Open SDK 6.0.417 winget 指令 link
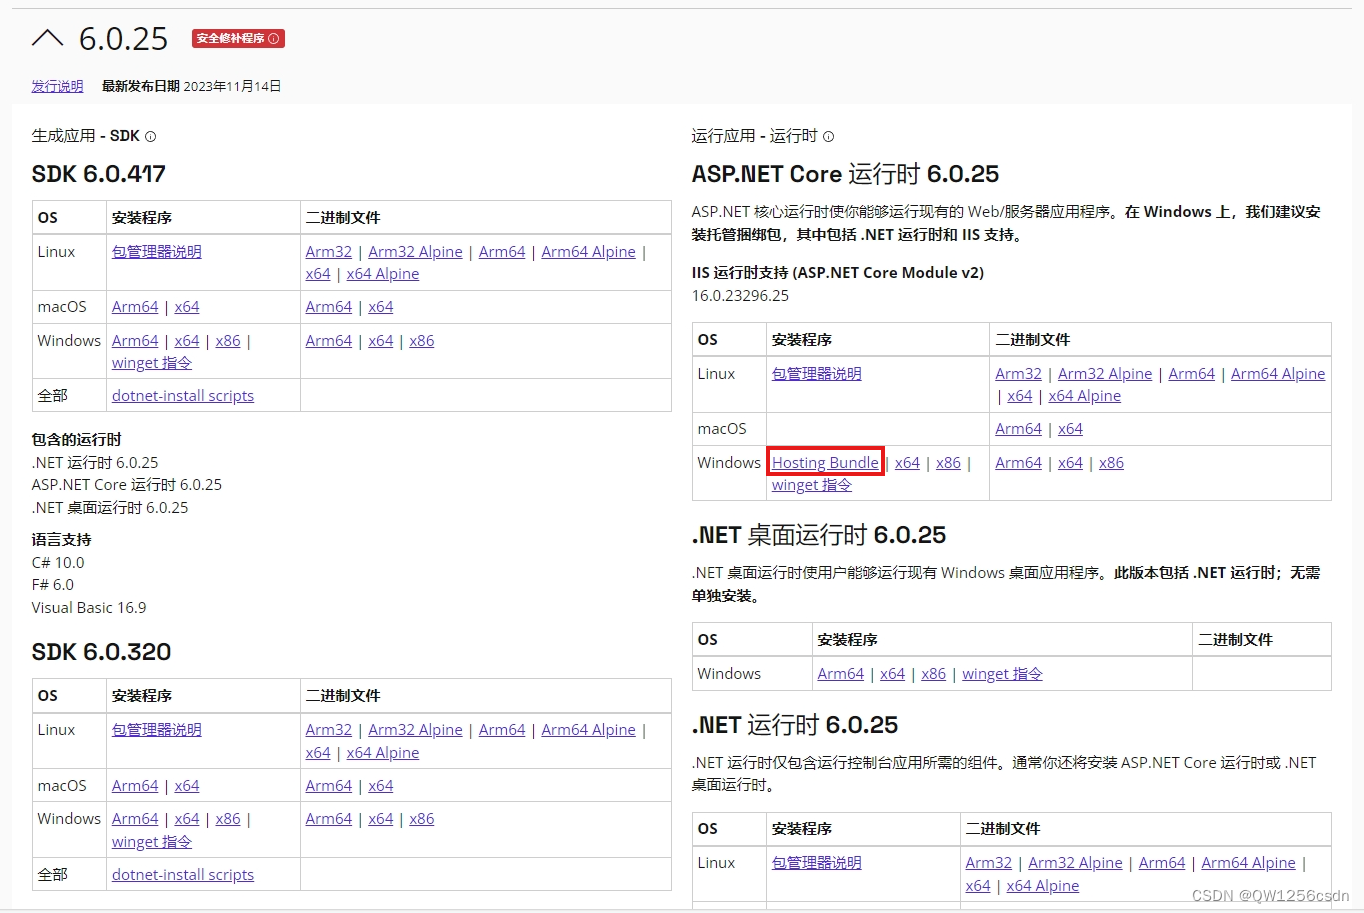The width and height of the screenshot is (1364, 913). pos(152,363)
